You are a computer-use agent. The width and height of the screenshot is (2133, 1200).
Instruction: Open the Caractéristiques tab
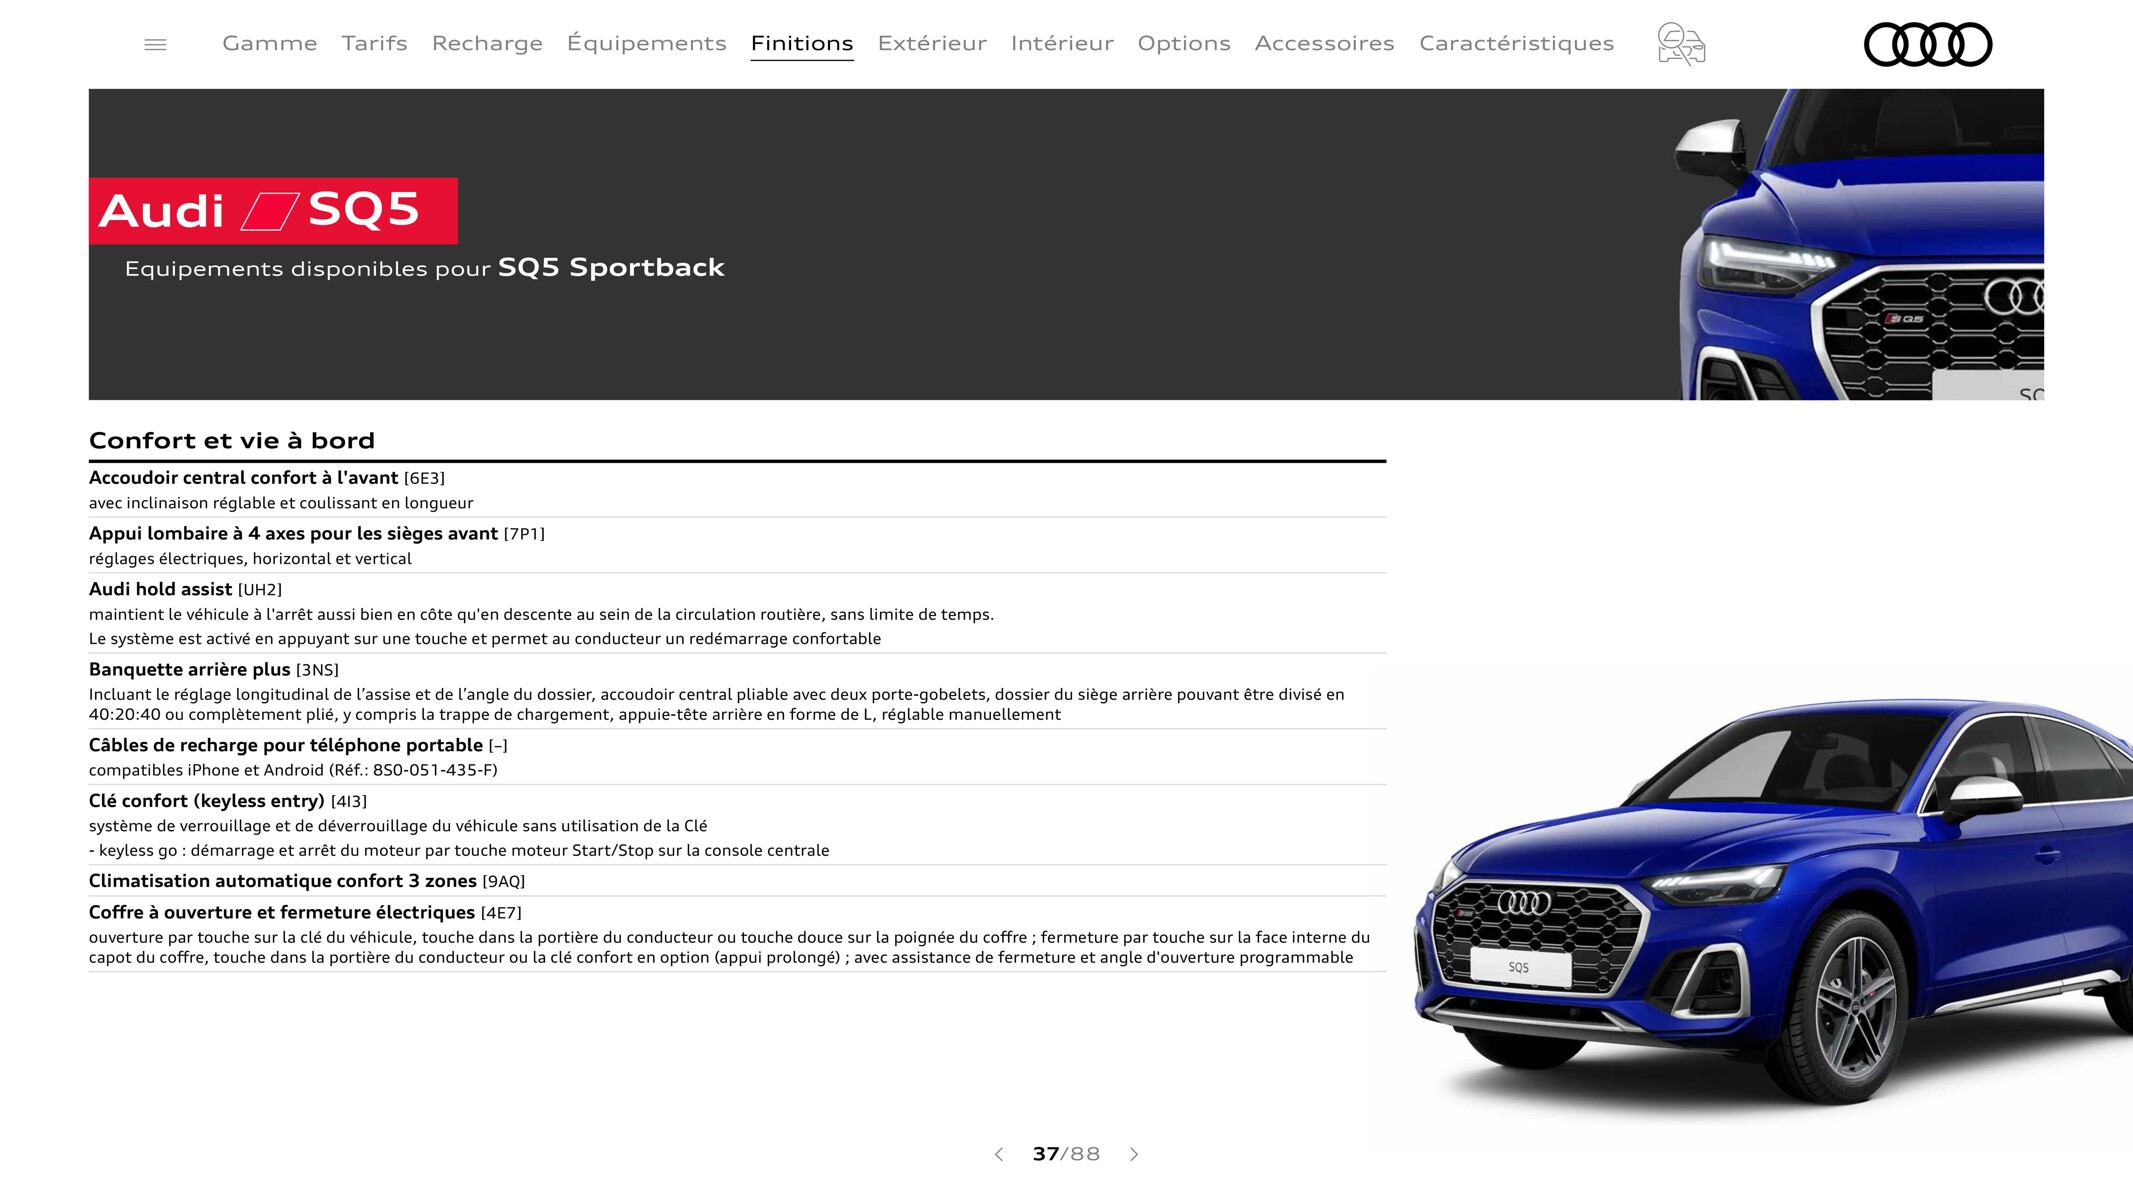[1516, 43]
